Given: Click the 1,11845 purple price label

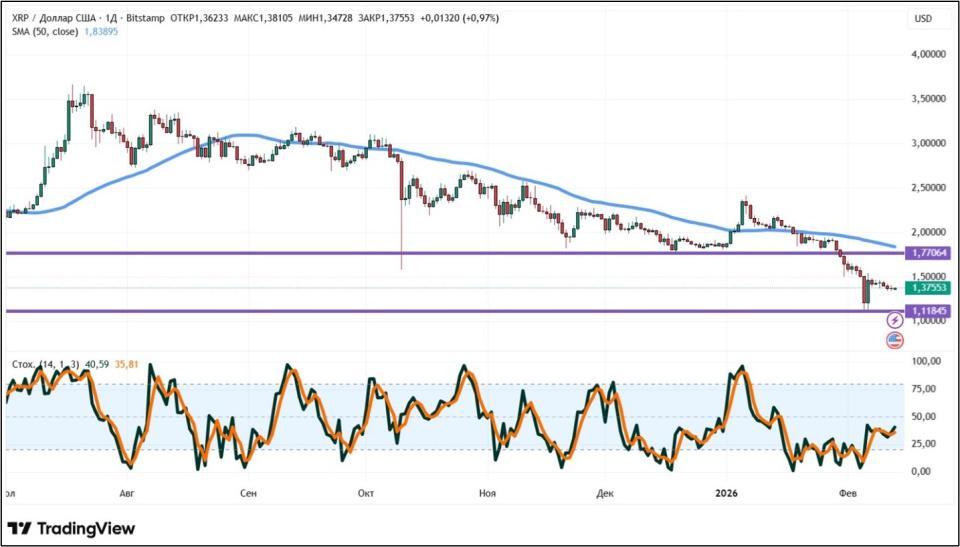Looking at the screenshot, I should 926,311.
